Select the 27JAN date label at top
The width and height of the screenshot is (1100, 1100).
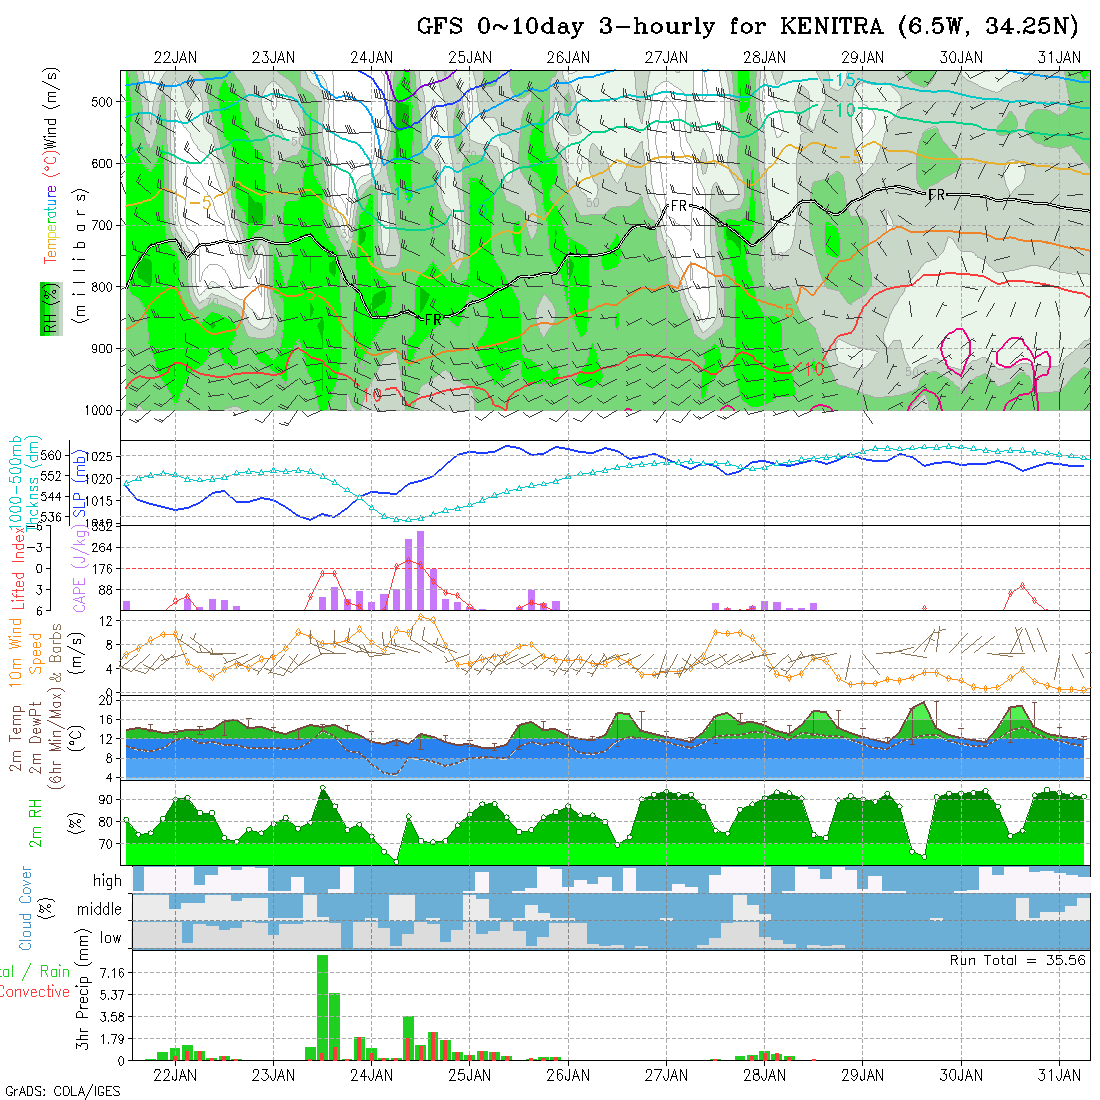click(x=666, y=57)
